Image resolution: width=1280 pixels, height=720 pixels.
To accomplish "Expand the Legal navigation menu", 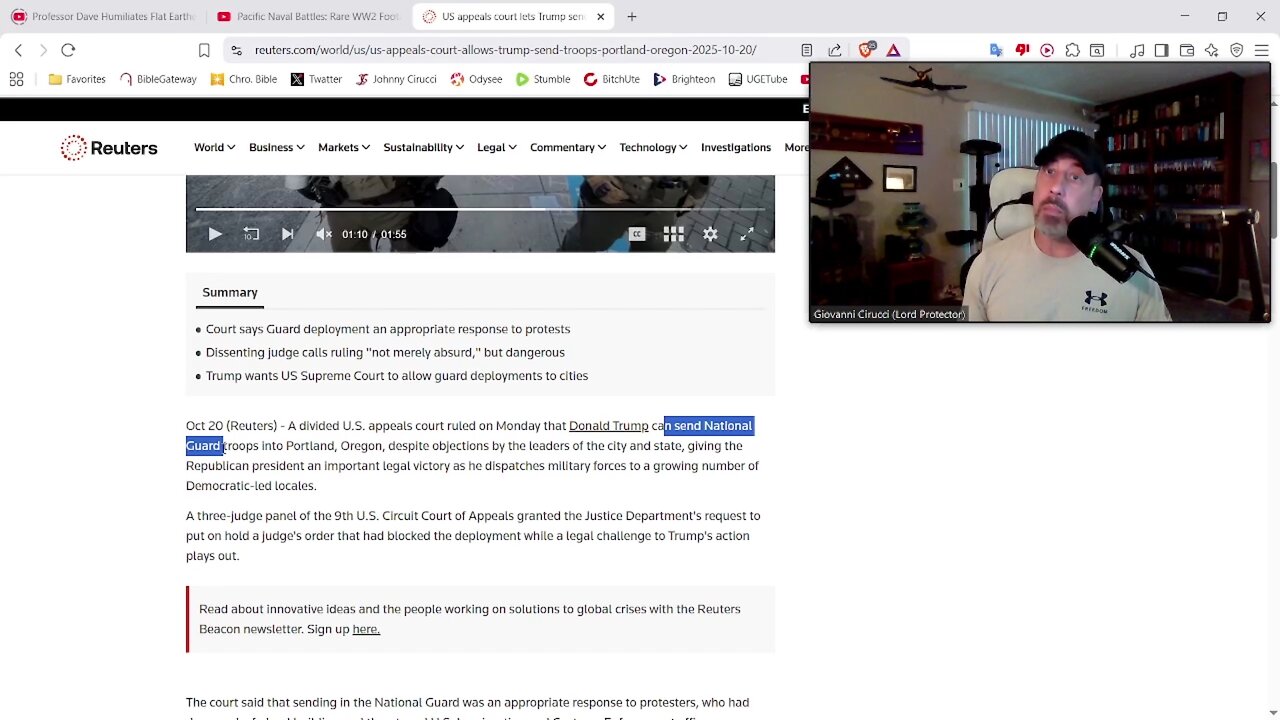I will [x=496, y=147].
